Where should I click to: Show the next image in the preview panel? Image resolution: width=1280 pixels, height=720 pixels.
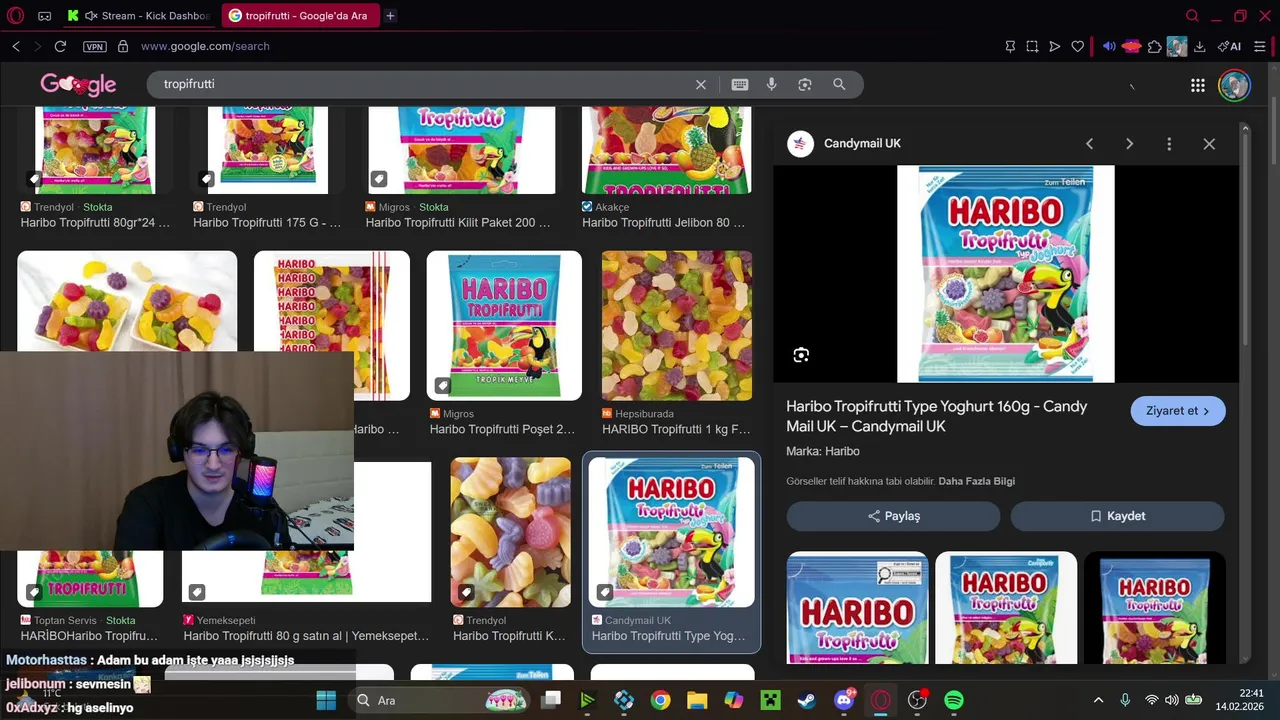1130,144
